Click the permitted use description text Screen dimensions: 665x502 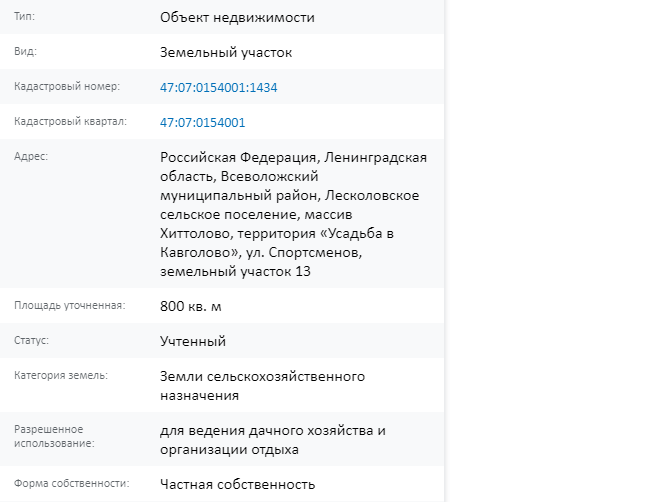click(x=273, y=440)
